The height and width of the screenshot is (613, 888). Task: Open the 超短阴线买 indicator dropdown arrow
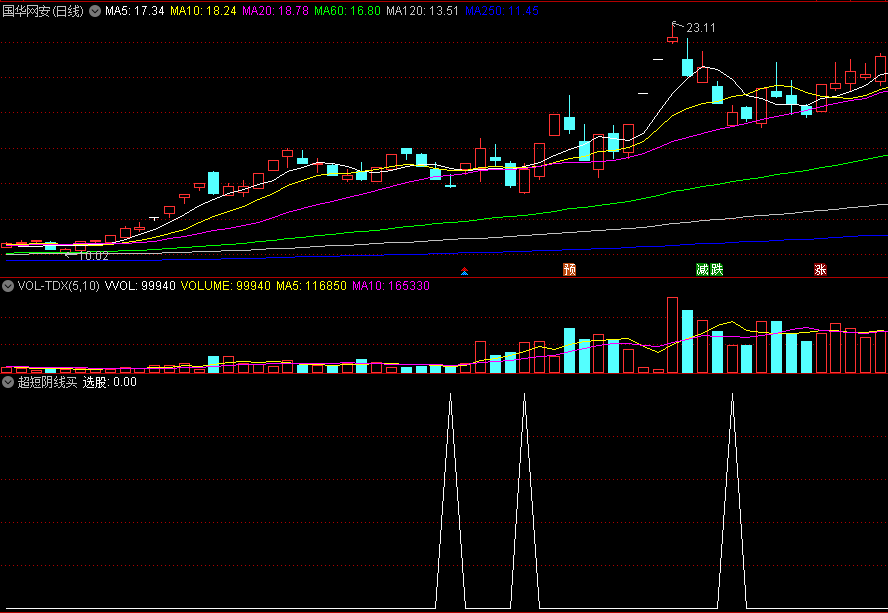pyautogui.click(x=8, y=382)
